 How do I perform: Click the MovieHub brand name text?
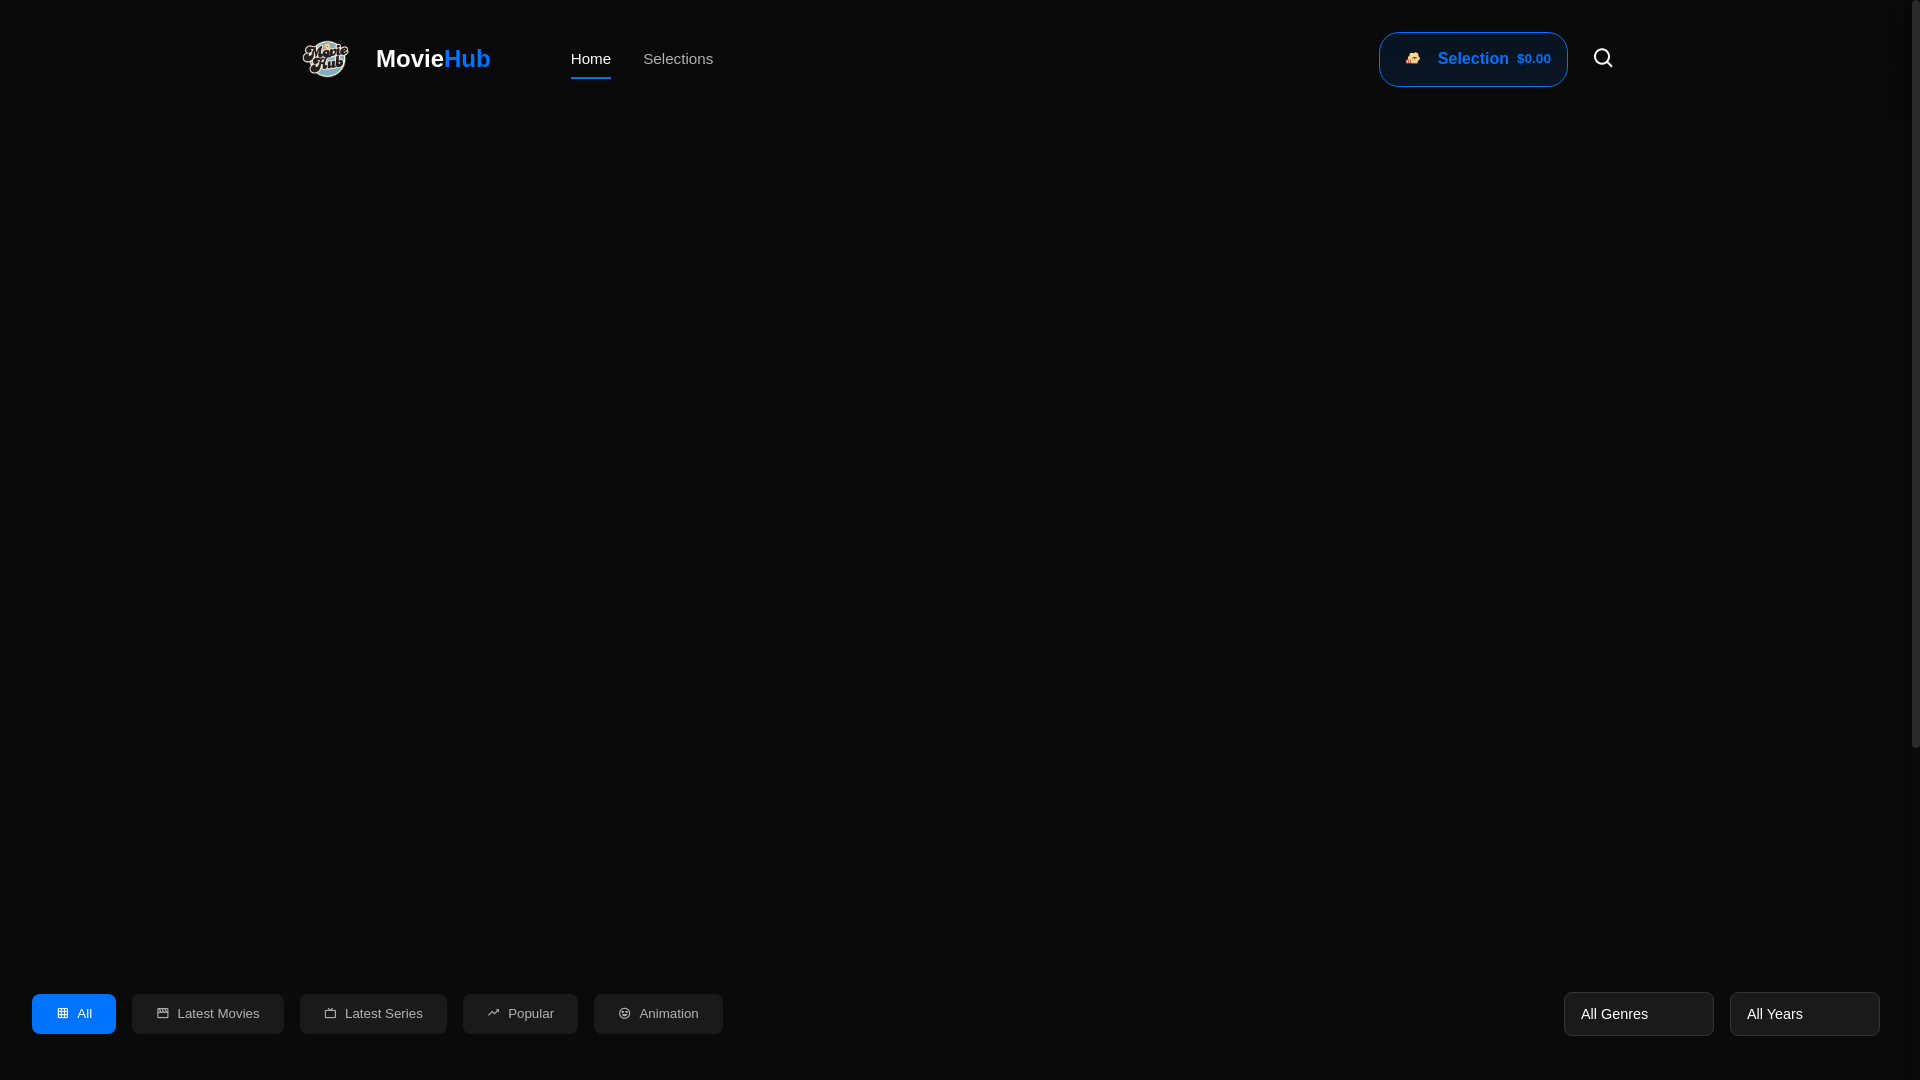[433, 59]
